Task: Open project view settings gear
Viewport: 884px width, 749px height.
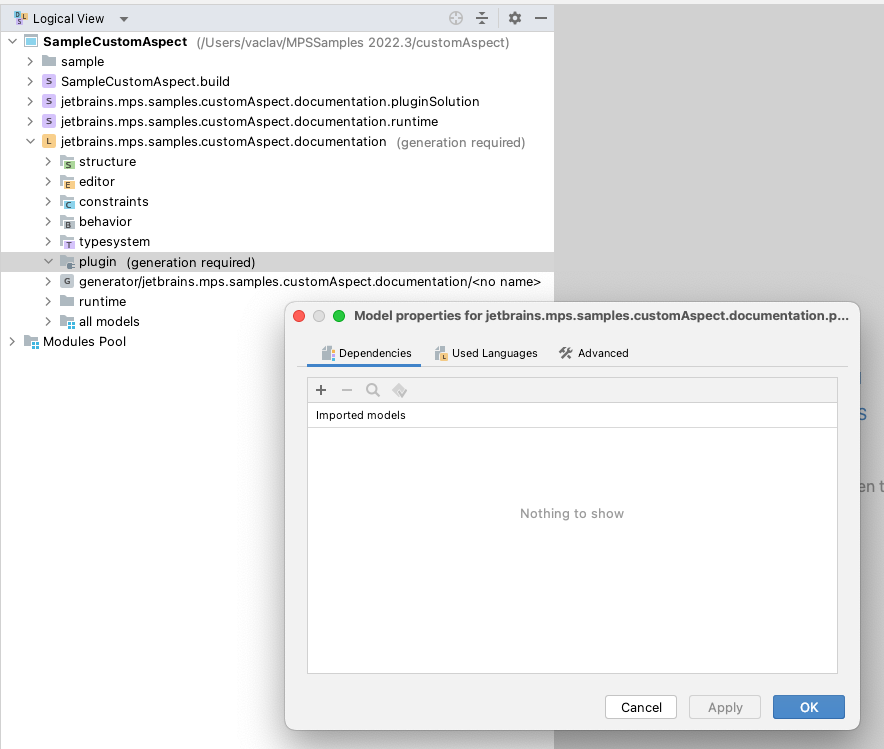Action: click(x=515, y=18)
